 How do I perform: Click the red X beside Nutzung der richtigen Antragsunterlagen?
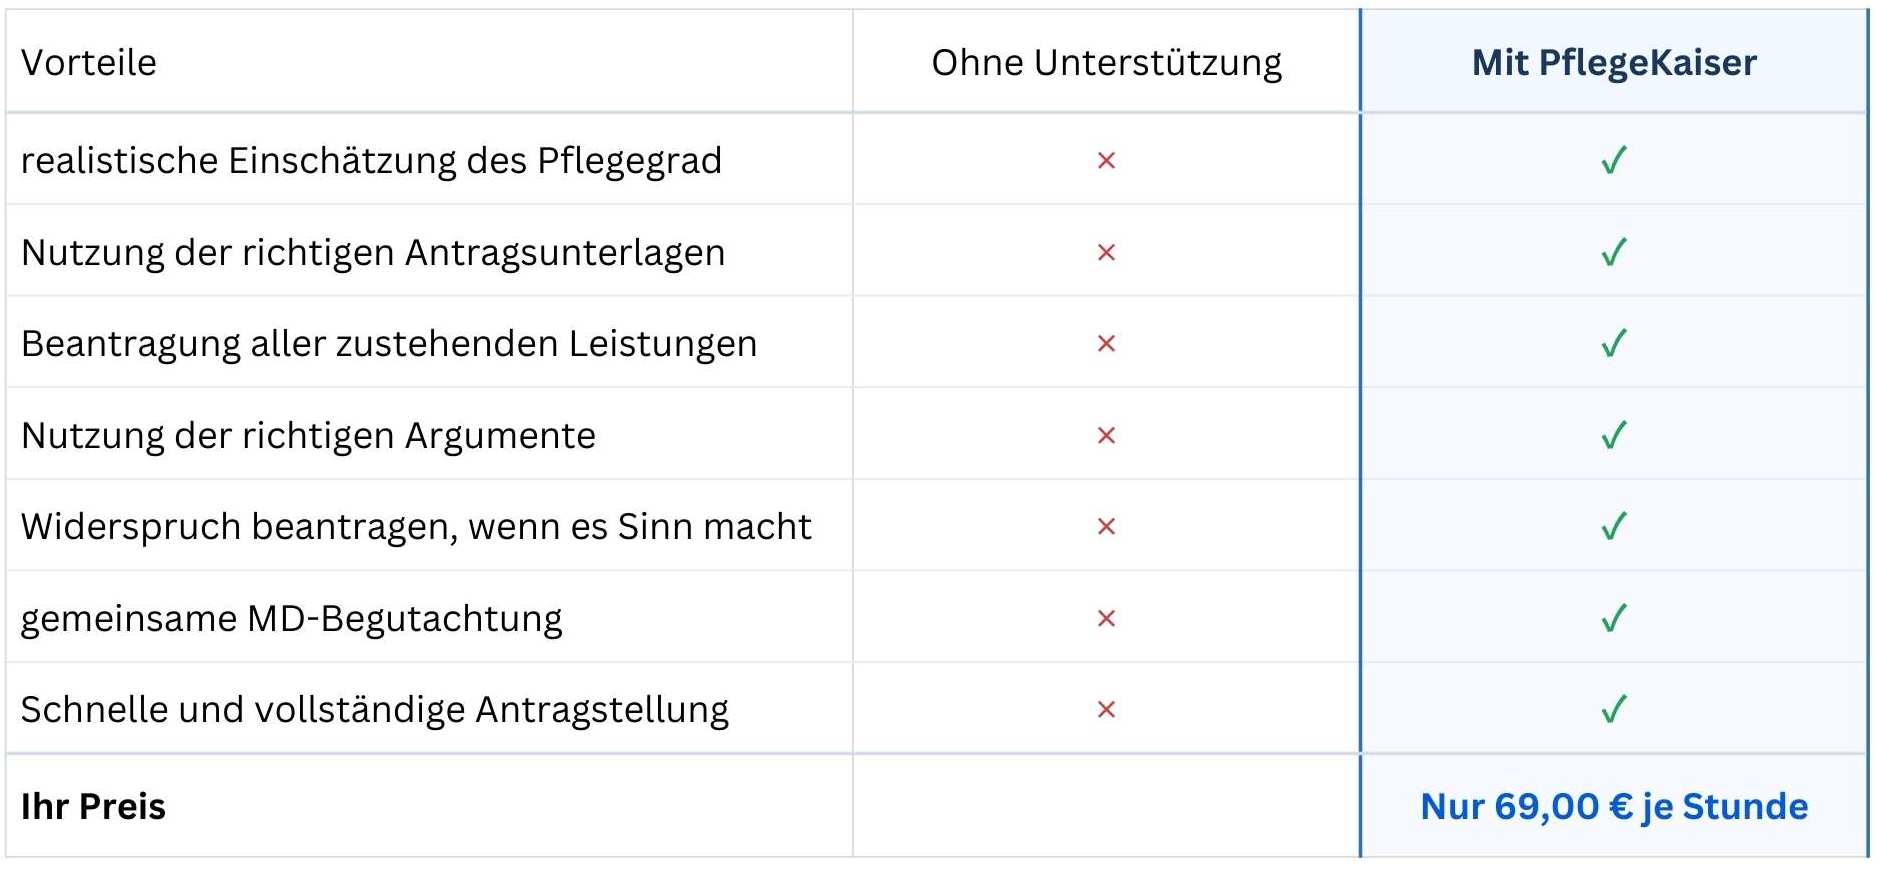click(1106, 252)
